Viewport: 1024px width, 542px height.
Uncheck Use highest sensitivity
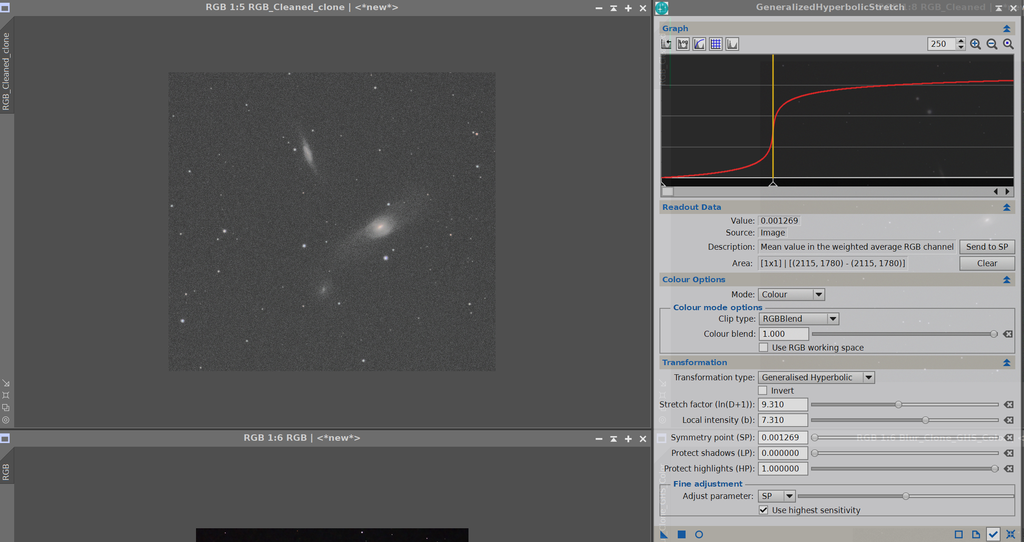[763, 510]
